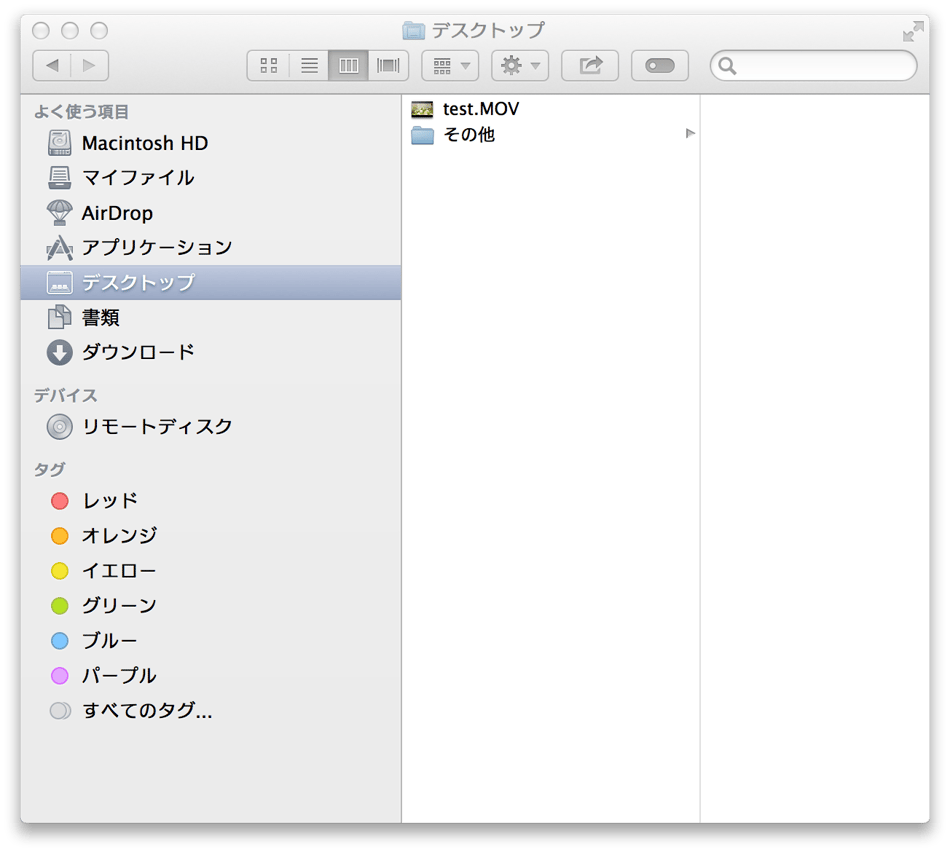Open the item arrangement dropdown
This screenshot has height=852, width=950.
click(450, 66)
